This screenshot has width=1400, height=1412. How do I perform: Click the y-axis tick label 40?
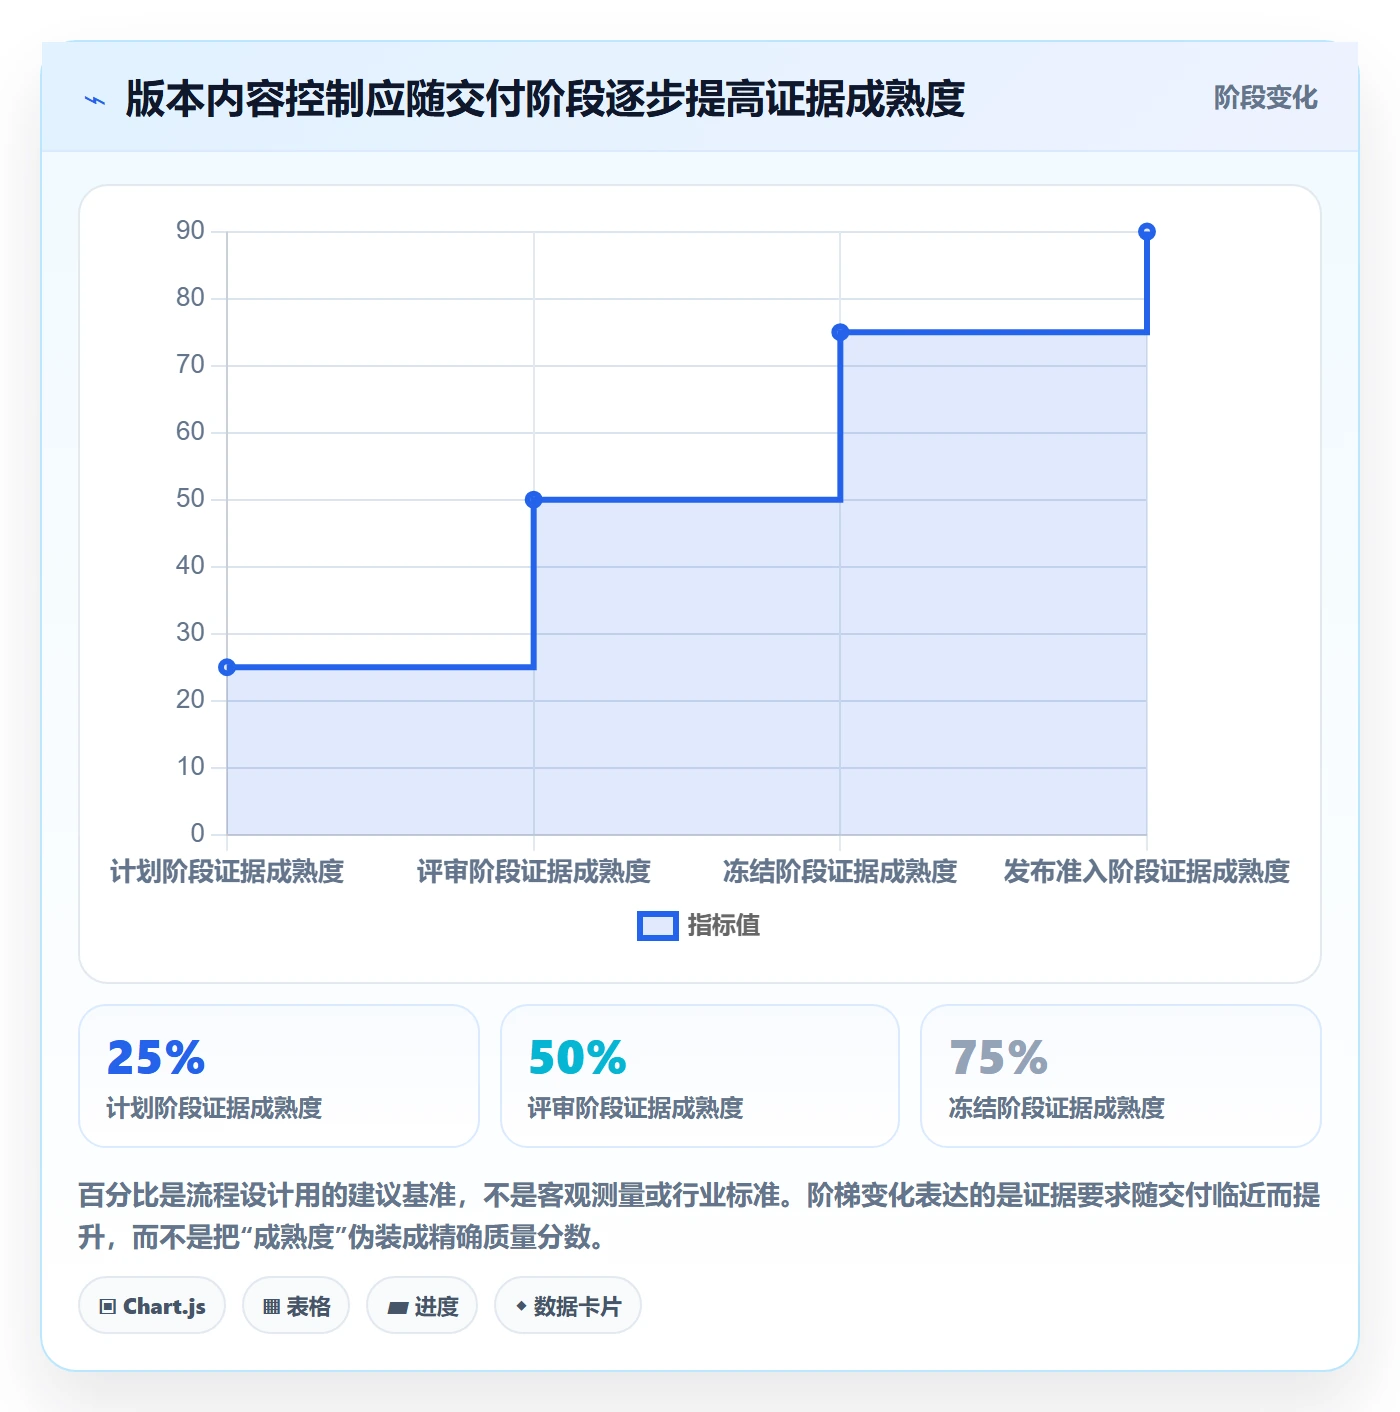190,566
